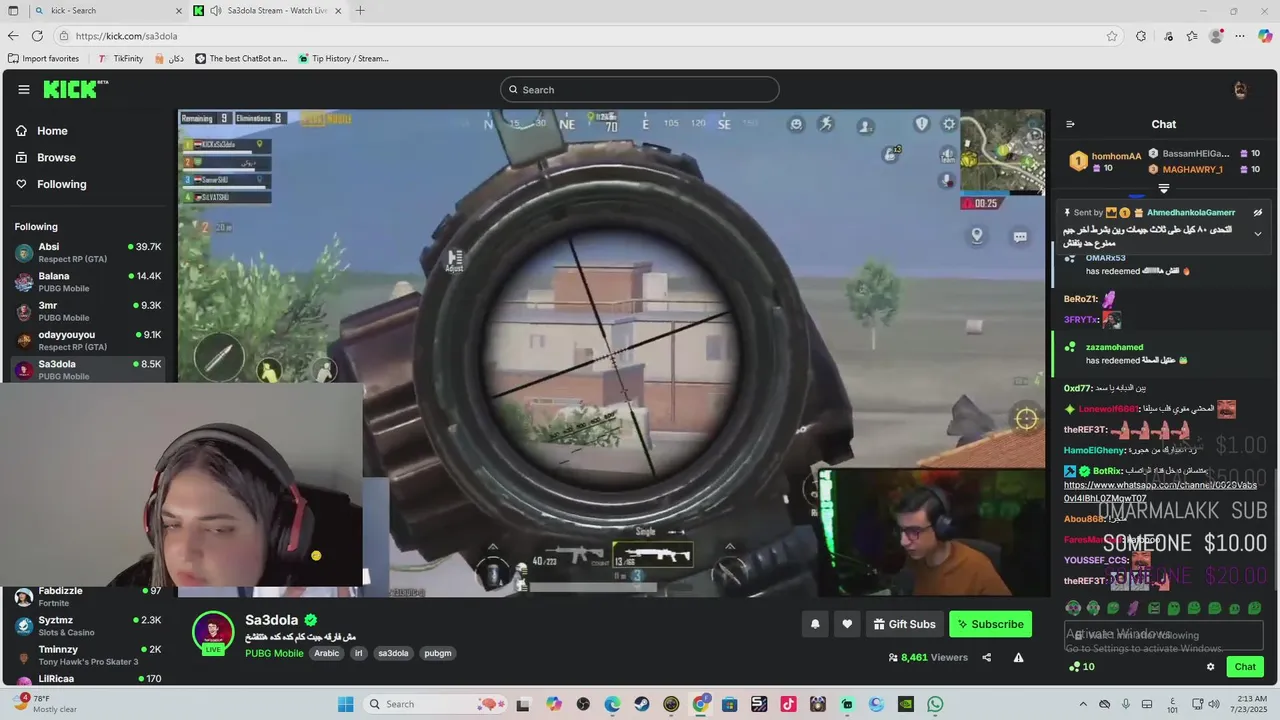Toggle stream notifications bell
This screenshot has width=1280, height=720.
pyautogui.click(x=815, y=624)
